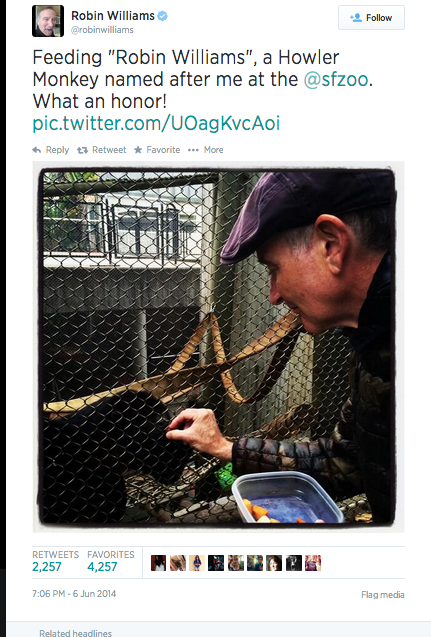Screen dimensions: 431x637
Task: Open the fifth favoriter avatar thumbnail
Action: pos(236,563)
